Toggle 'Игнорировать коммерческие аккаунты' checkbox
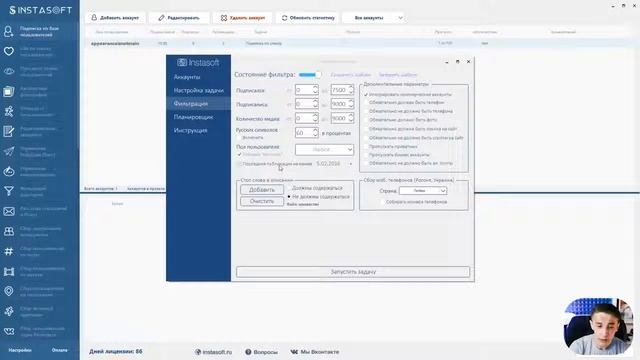Image resolution: width=640 pixels, height=360 pixels. tap(366, 94)
